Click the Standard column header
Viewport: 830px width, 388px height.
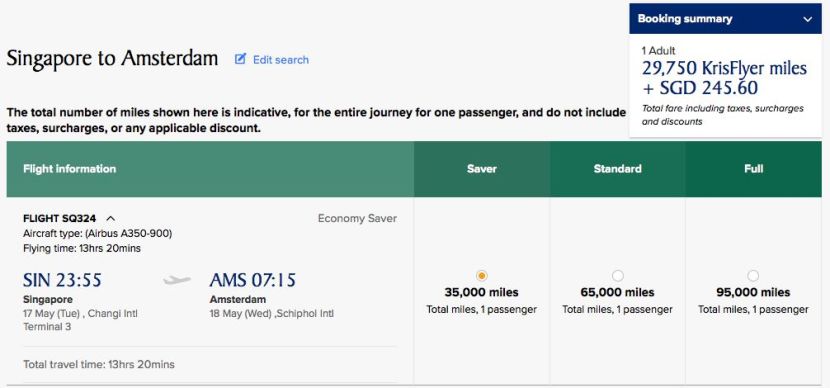click(x=617, y=169)
